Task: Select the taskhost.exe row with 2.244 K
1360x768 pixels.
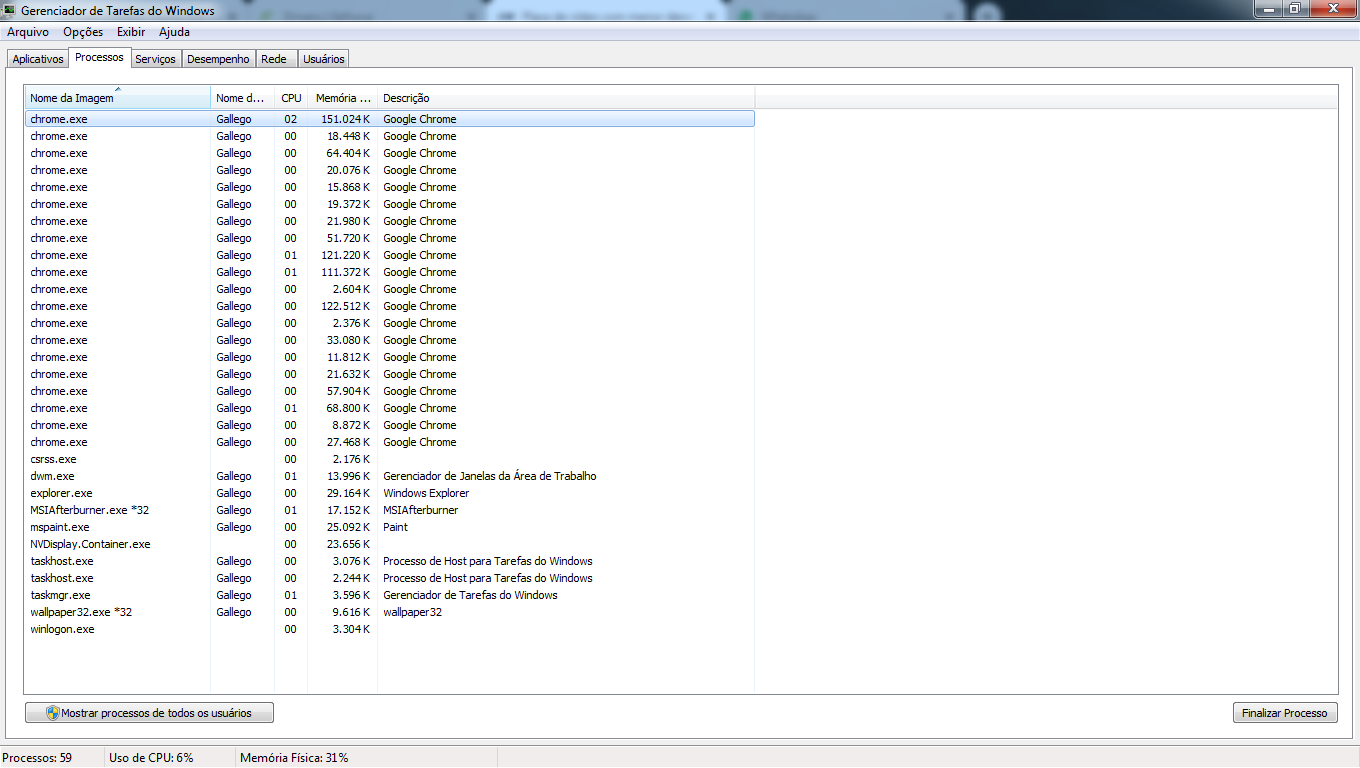Action: pos(390,578)
